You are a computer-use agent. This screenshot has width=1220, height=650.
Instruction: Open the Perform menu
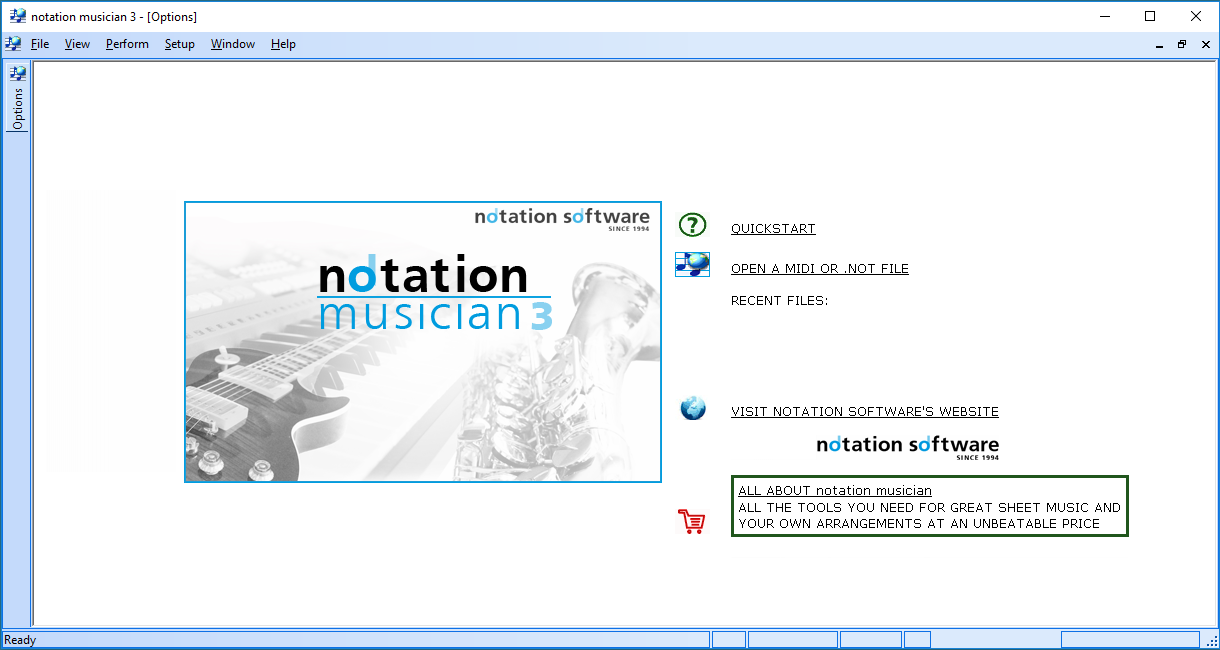[127, 43]
